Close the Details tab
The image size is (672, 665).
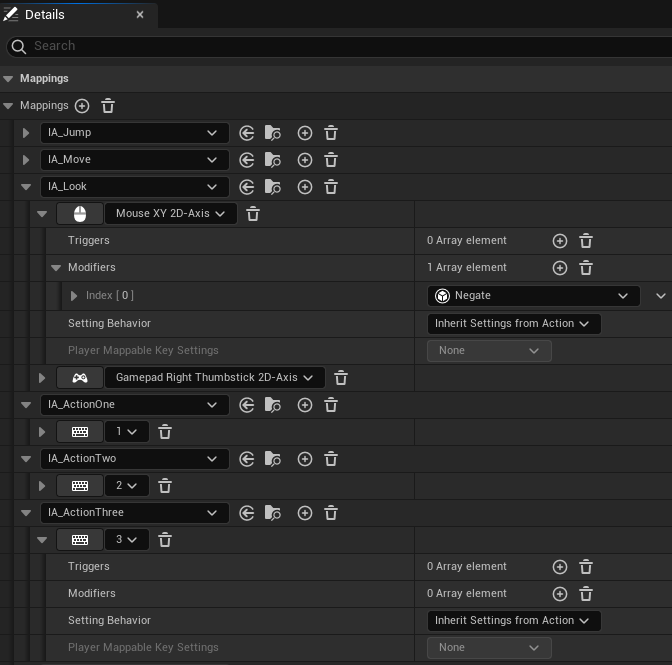click(140, 15)
